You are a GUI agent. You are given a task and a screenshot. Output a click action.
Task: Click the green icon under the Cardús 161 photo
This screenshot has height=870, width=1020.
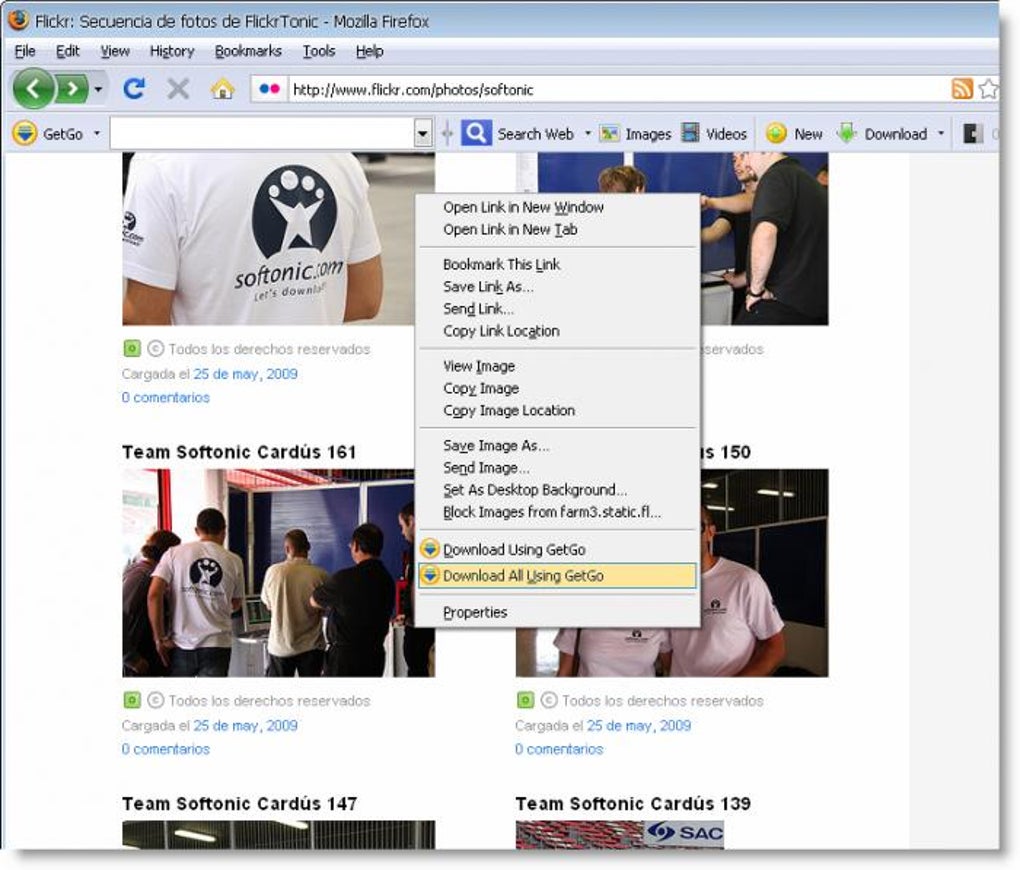pos(132,701)
